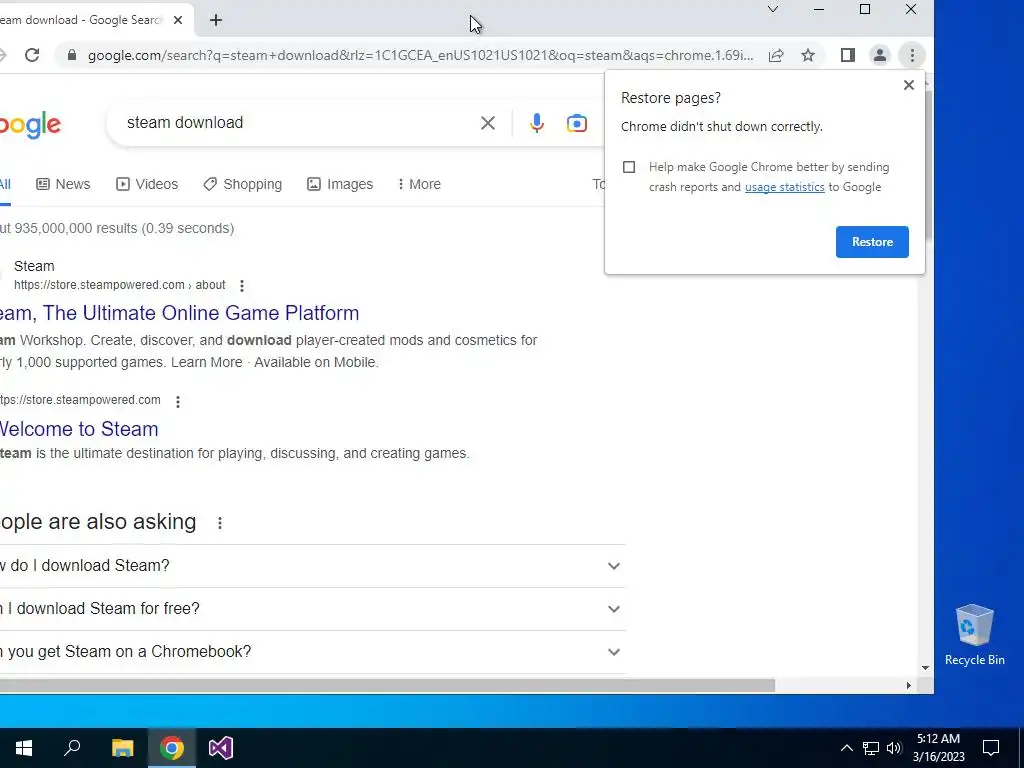
Task: Click the horizontal scrollbar right arrow
Action: [908, 686]
